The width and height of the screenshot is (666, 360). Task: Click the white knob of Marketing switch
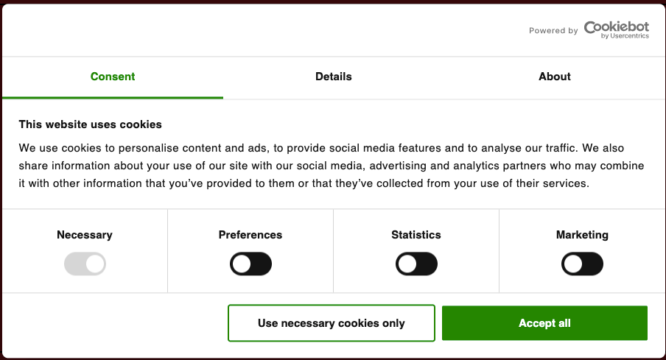pos(573,264)
